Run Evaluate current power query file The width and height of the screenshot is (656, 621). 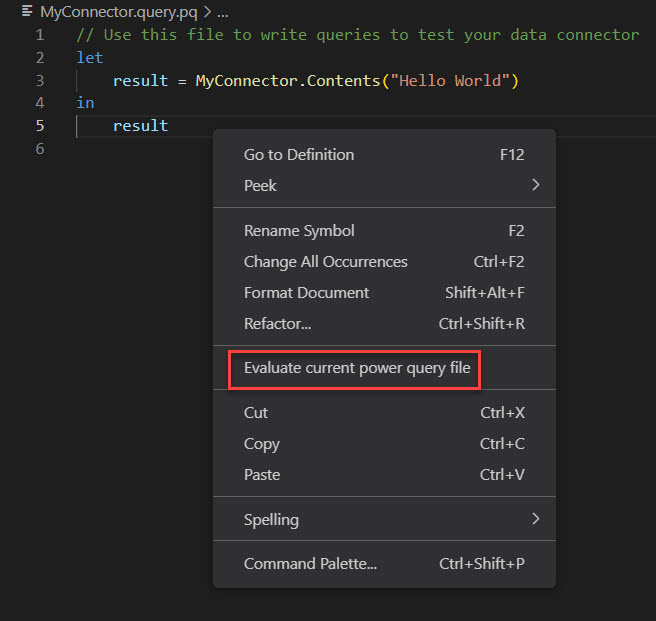coord(384,368)
